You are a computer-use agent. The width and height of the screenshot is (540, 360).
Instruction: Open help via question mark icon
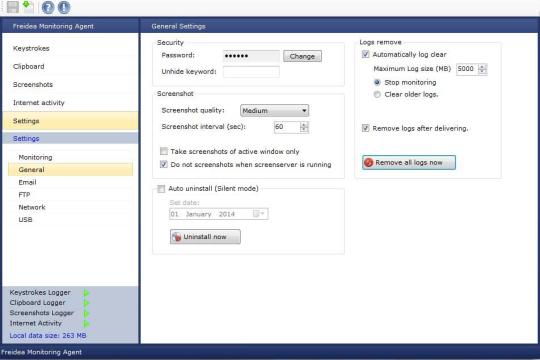pyautogui.click(x=48, y=7)
